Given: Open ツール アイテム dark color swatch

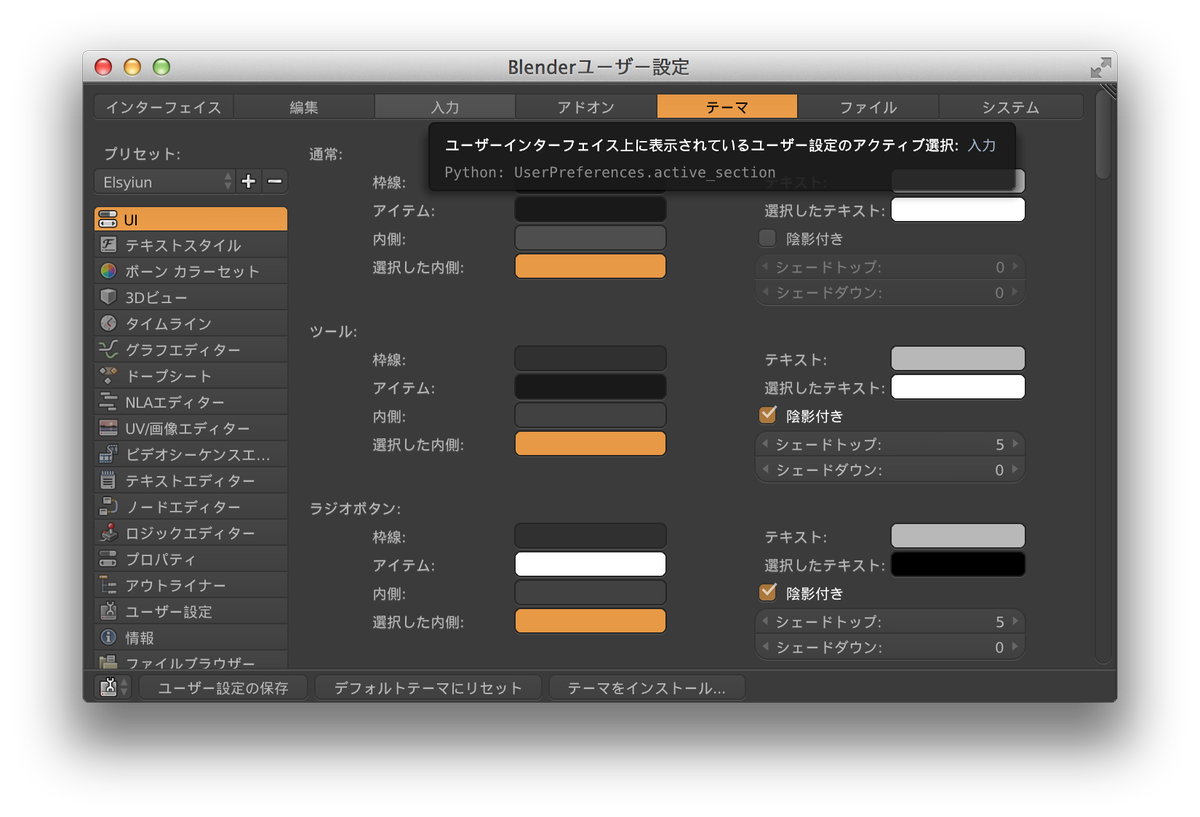Looking at the screenshot, I should 590,387.
